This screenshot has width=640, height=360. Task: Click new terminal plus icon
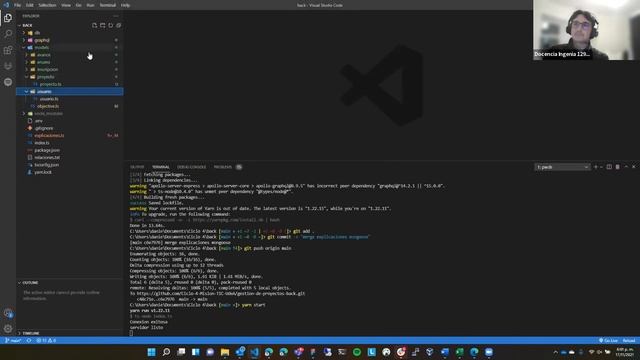click(x=596, y=167)
